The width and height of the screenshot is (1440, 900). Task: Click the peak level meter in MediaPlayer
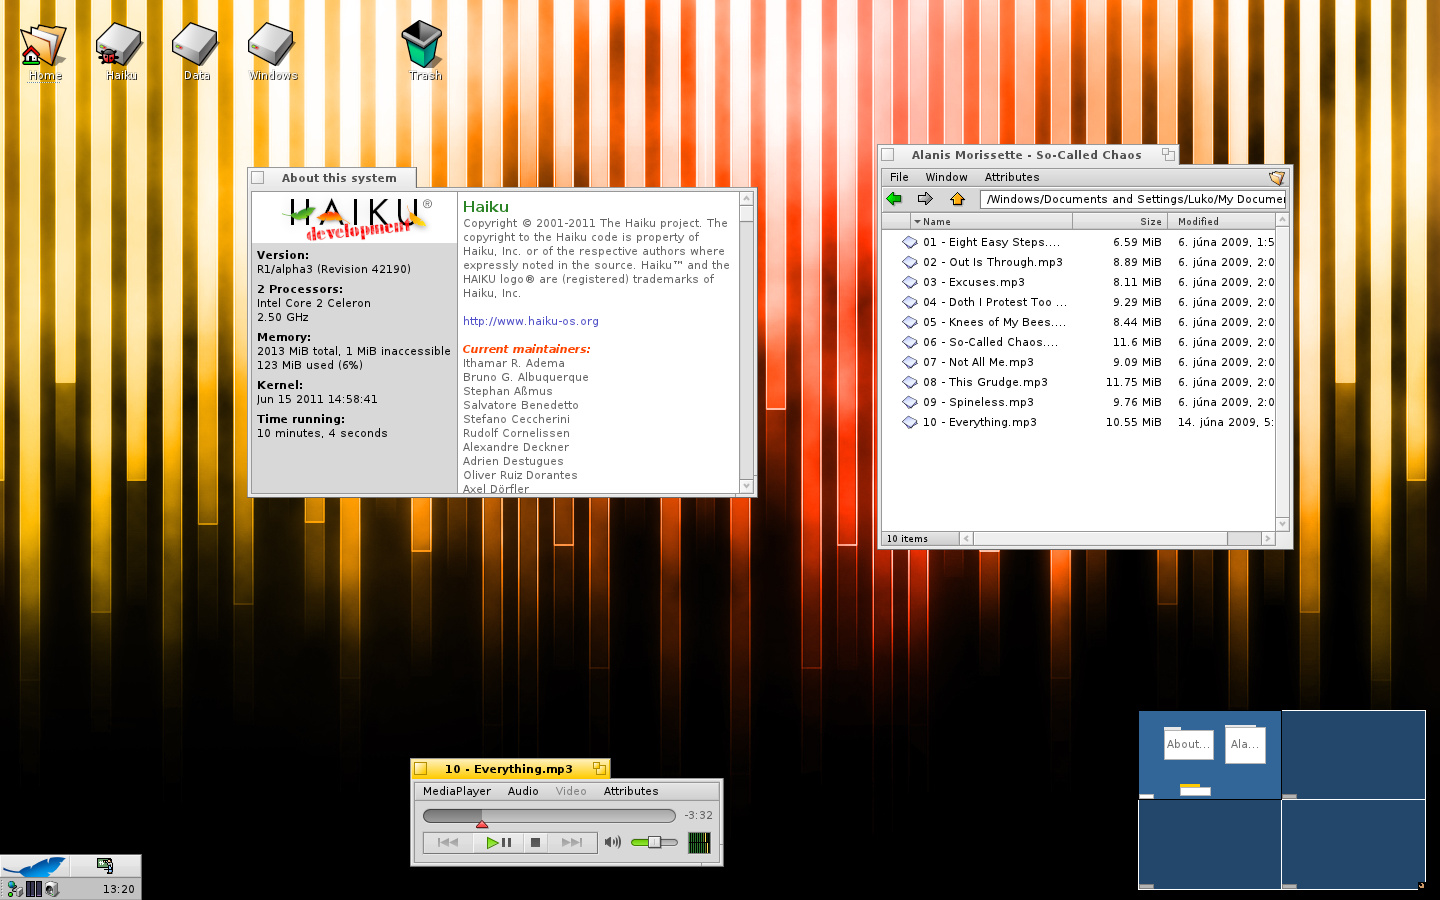pyautogui.click(x=699, y=843)
